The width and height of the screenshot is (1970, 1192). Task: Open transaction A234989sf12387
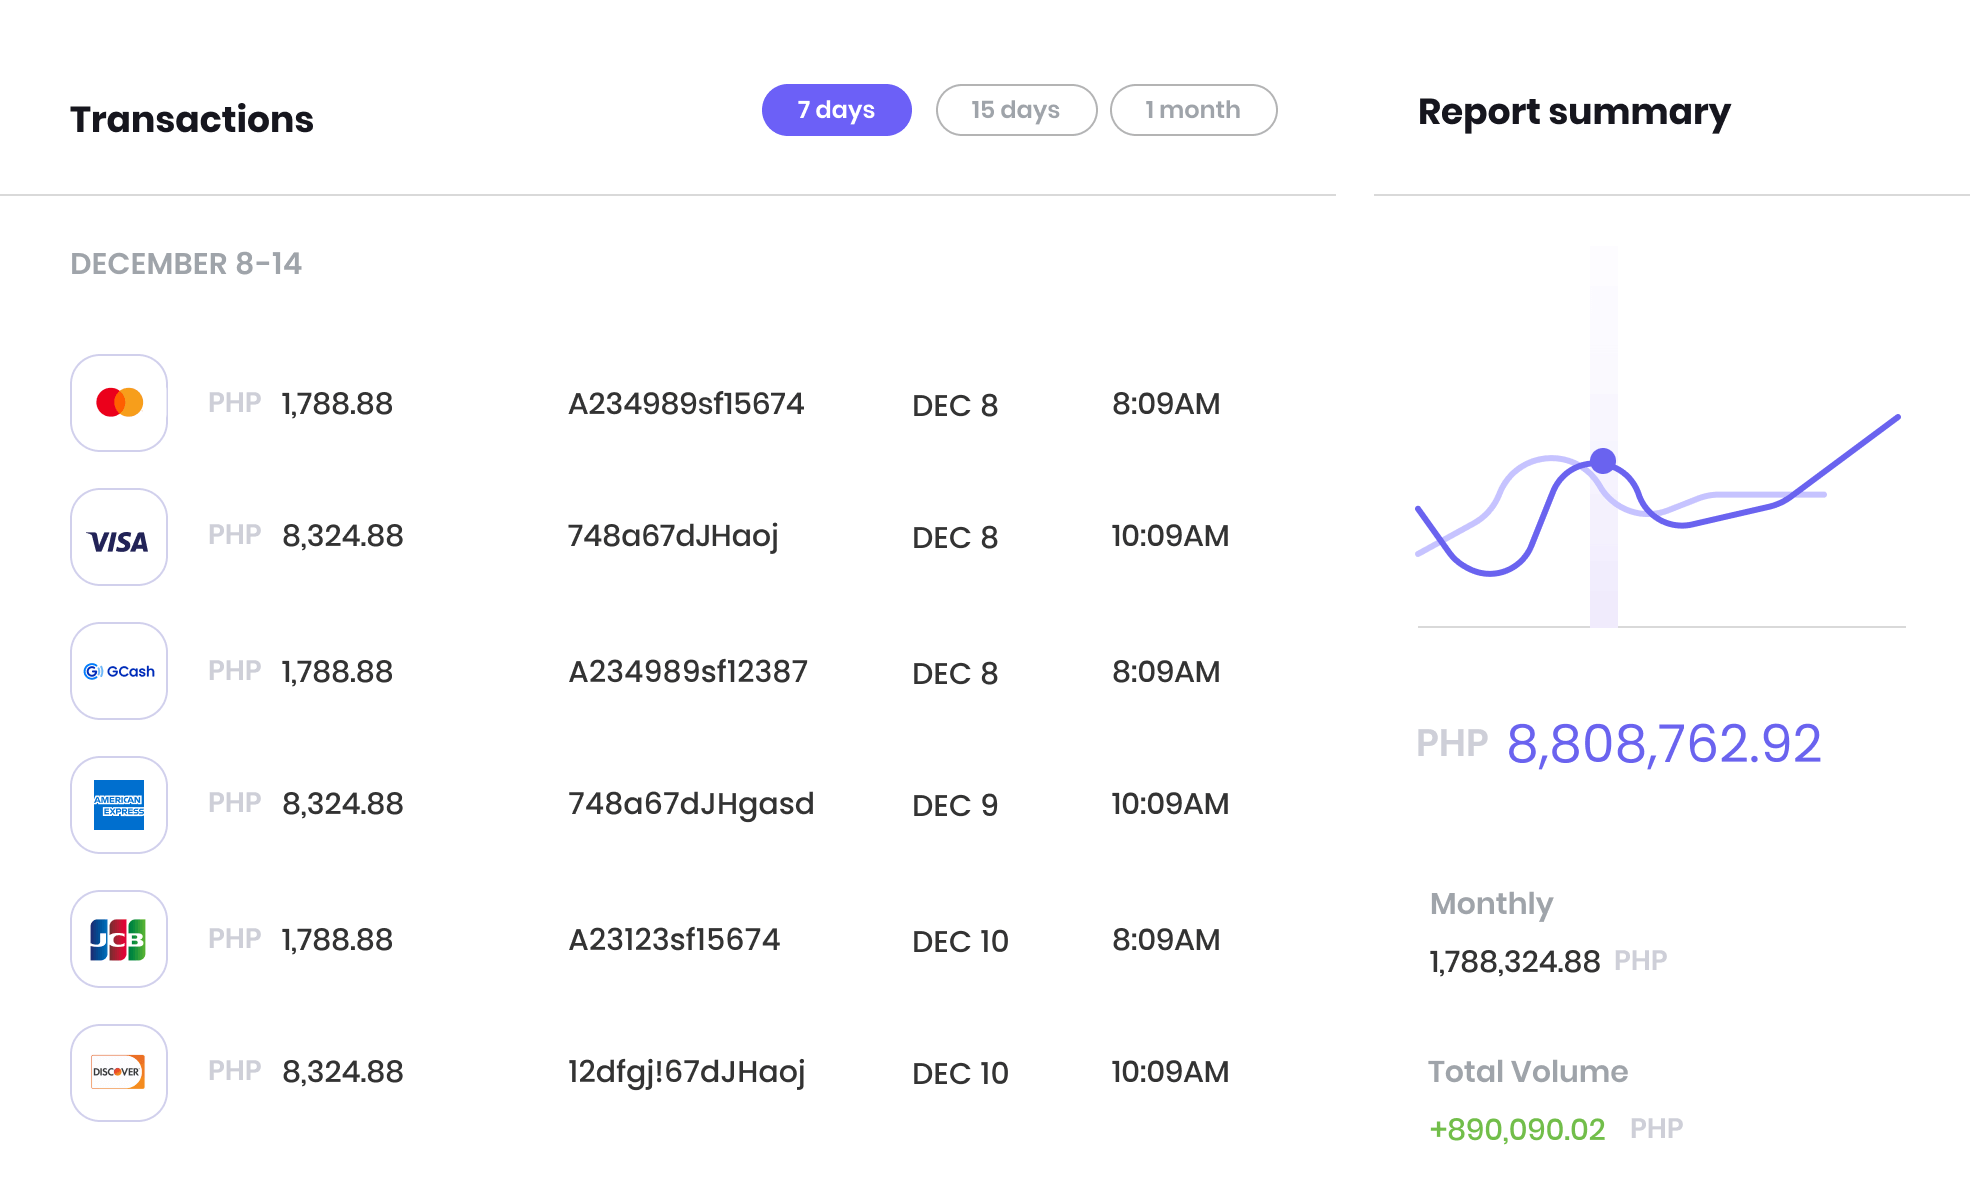point(687,672)
